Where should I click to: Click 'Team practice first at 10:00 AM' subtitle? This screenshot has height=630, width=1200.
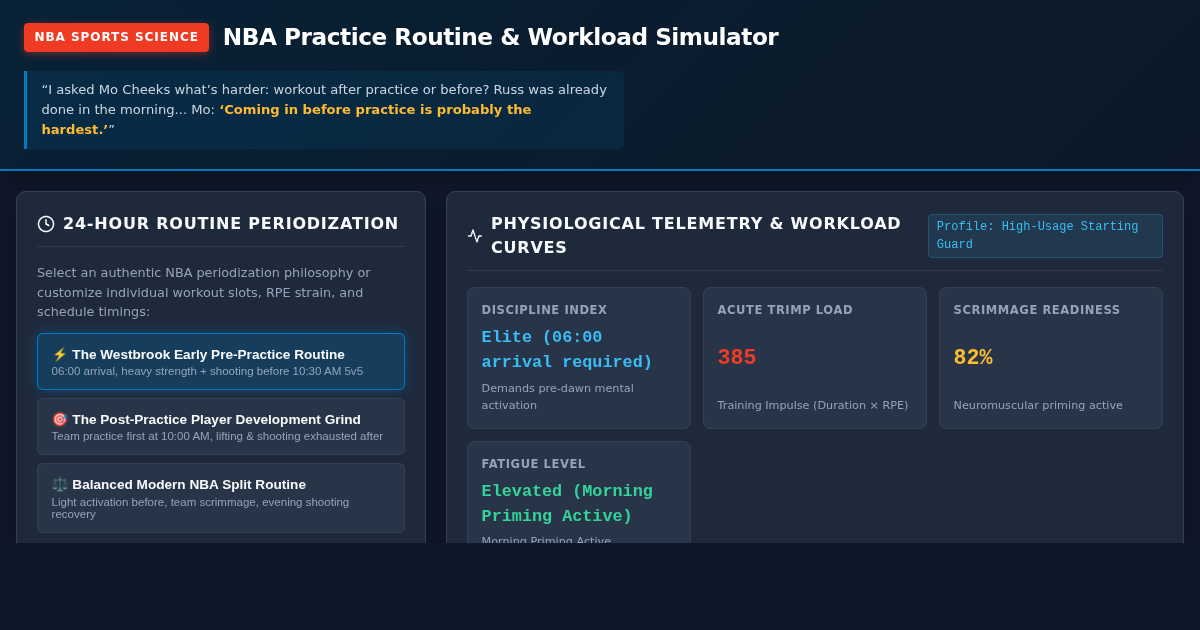[x=217, y=436]
